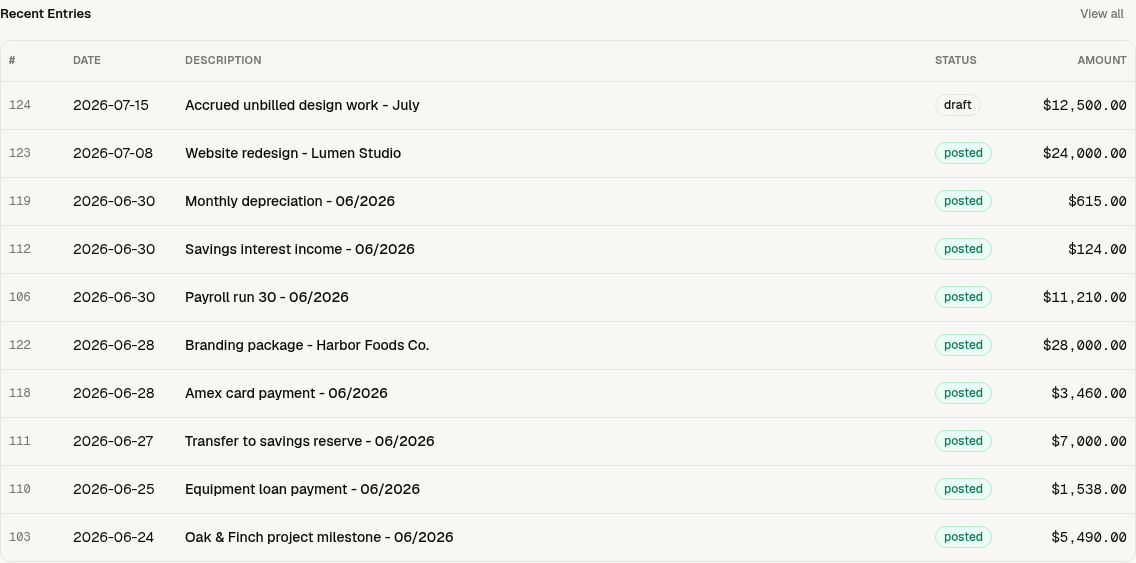The height and width of the screenshot is (563, 1136).
Task: Click the date 2026-06-27
Action: pos(113,441)
